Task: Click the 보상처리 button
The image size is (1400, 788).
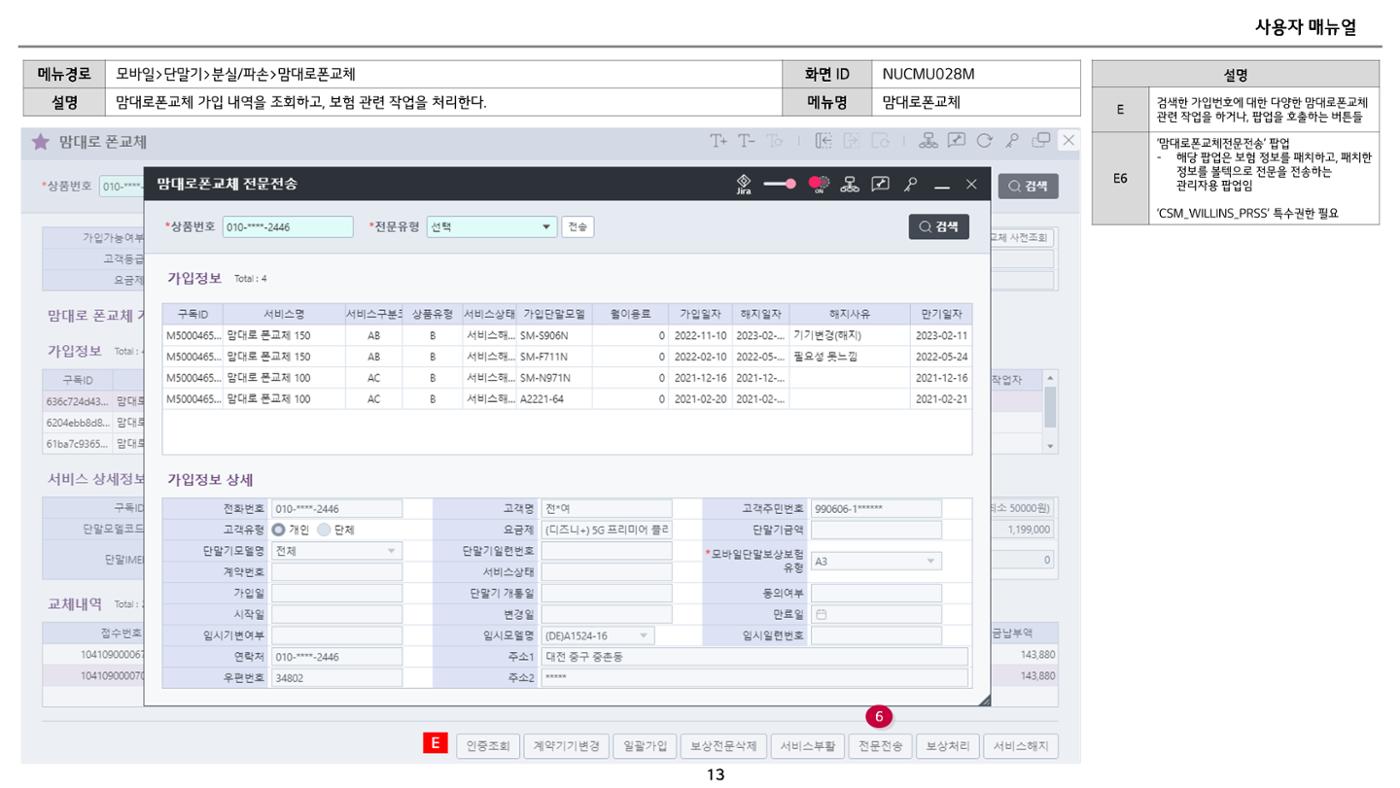Action: [947, 745]
